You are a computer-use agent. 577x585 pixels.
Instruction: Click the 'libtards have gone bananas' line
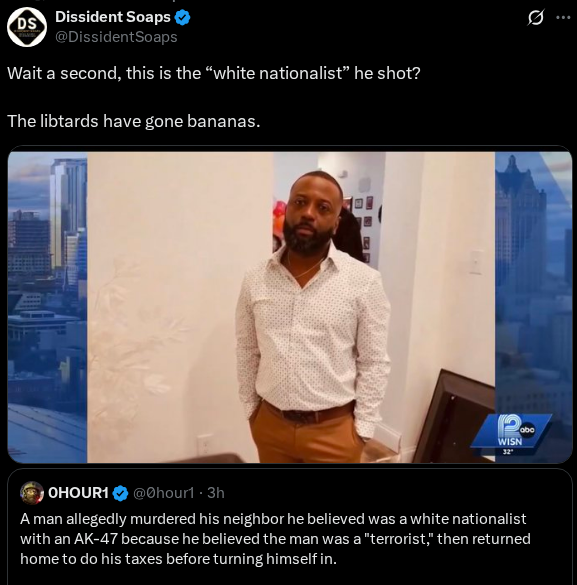[134, 121]
